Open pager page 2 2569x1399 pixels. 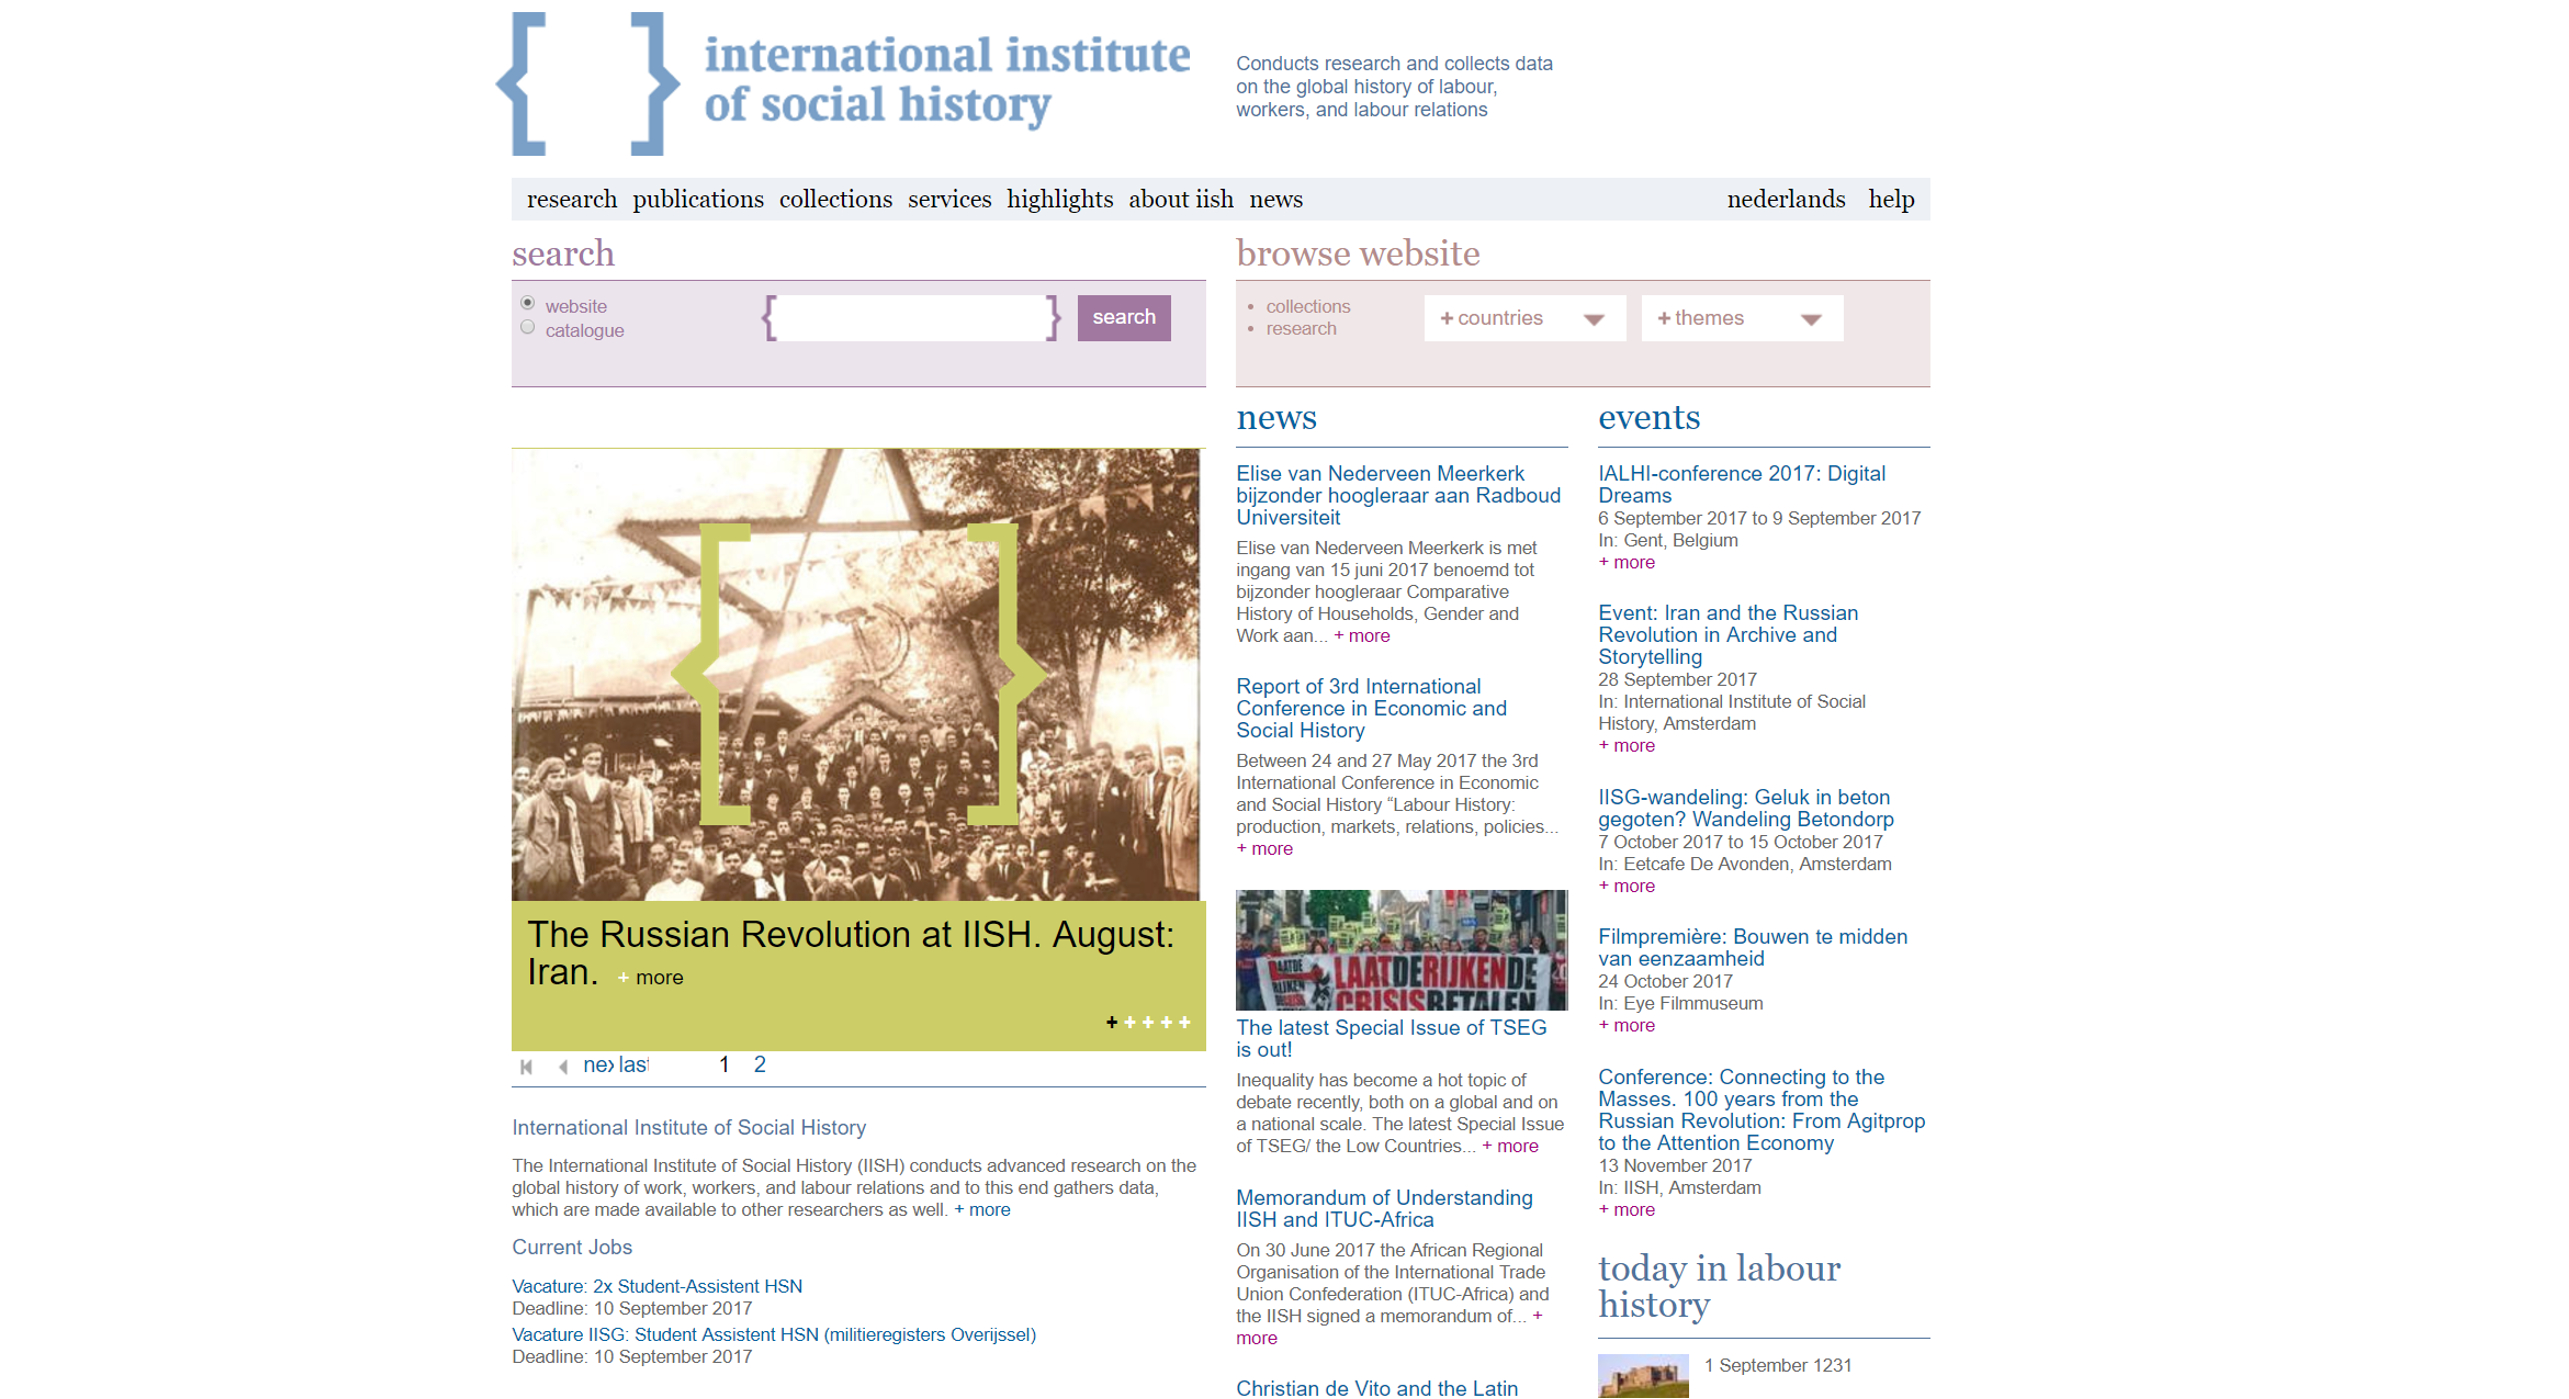click(760, 1065)
